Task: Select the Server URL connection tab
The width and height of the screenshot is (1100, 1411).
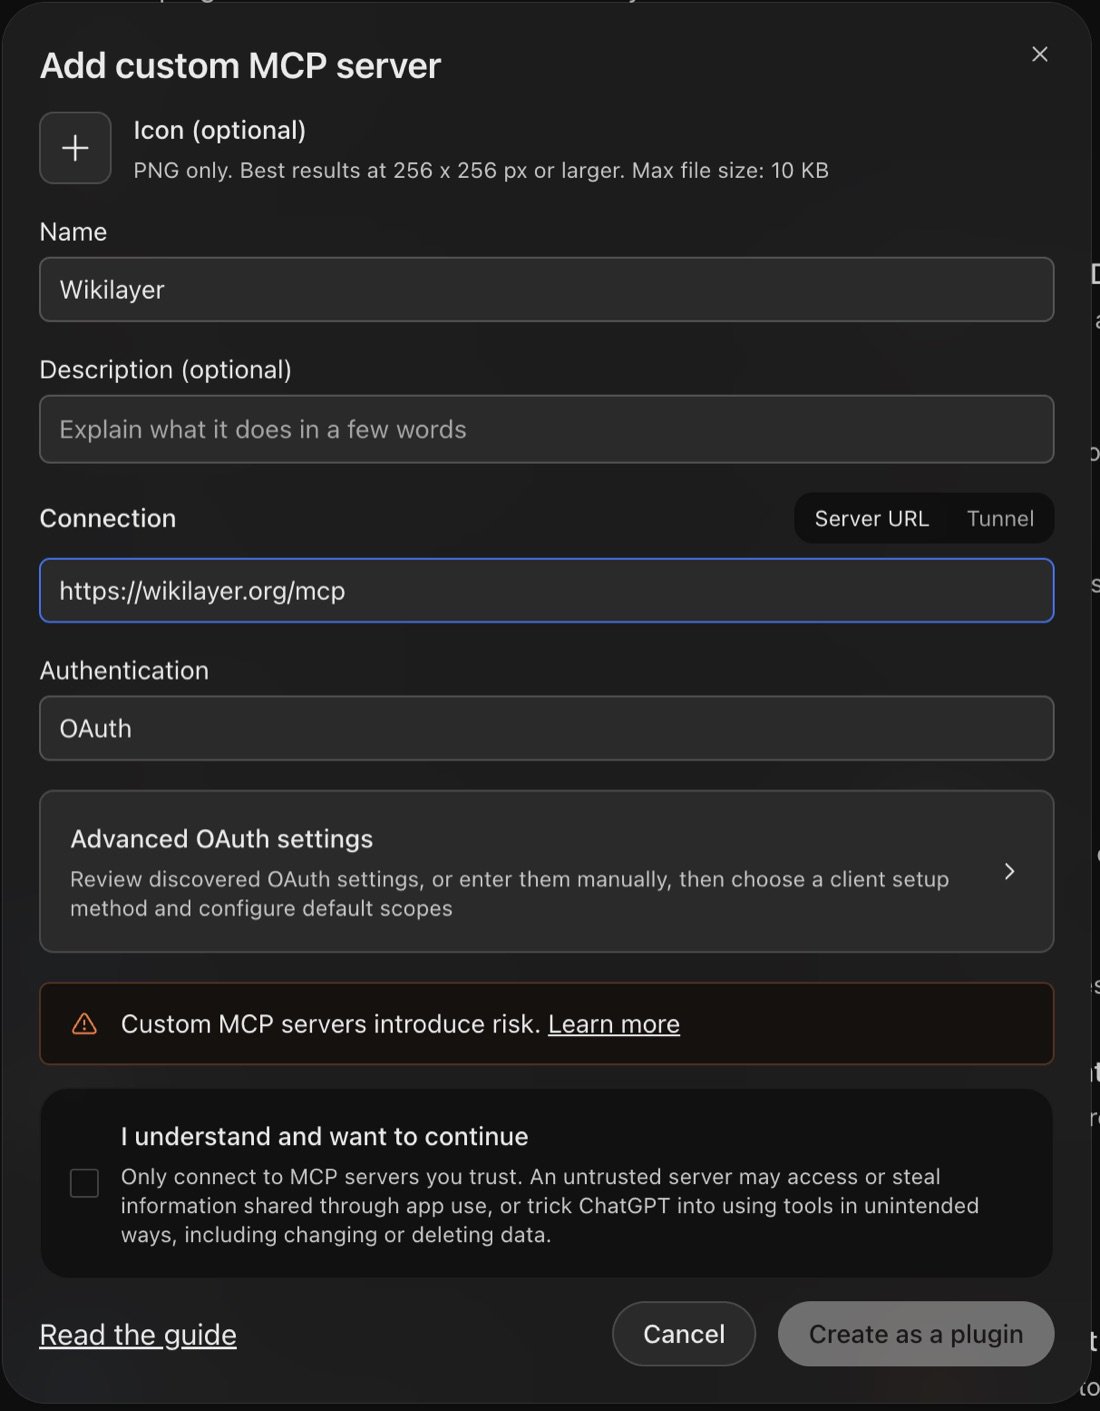Action: pos(871,518)
